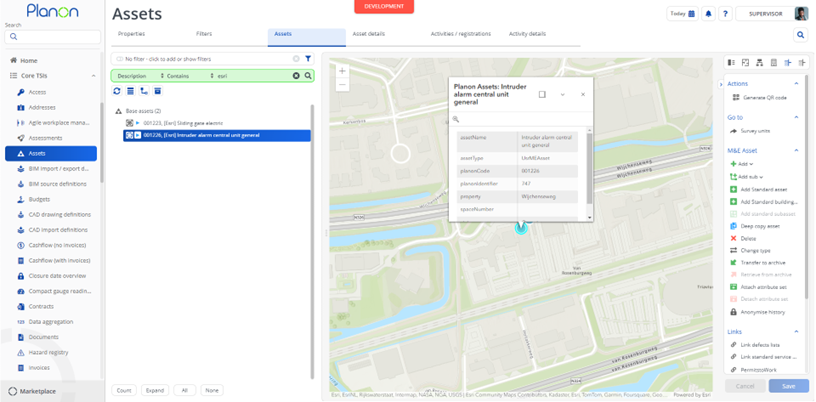Click the blue funnel filter icon
816x402 pixels.
(x=308, y=59)
